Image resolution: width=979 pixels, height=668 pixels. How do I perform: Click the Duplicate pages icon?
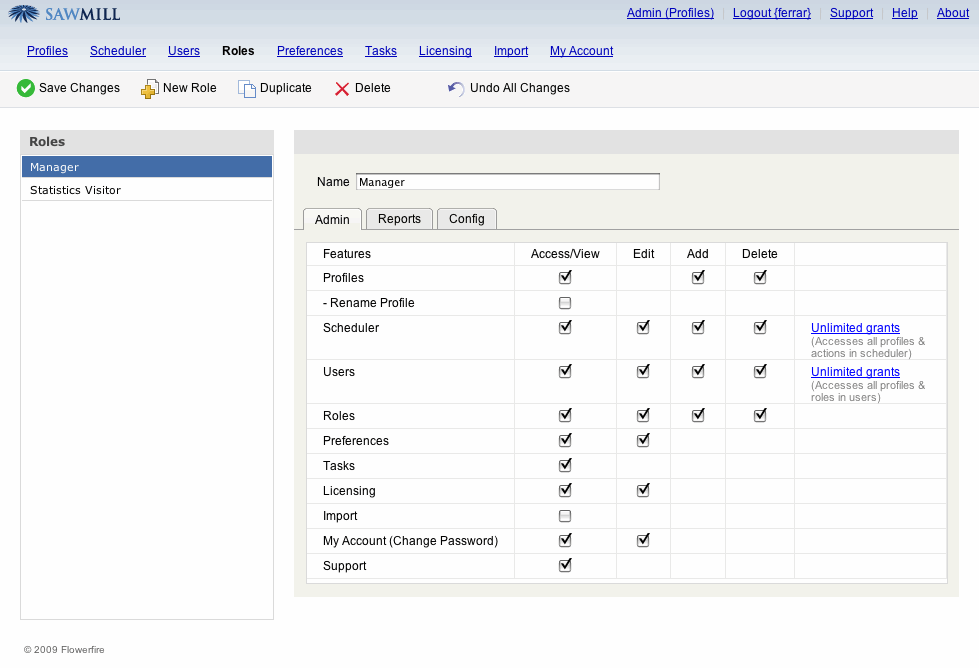tap(246, 89)
